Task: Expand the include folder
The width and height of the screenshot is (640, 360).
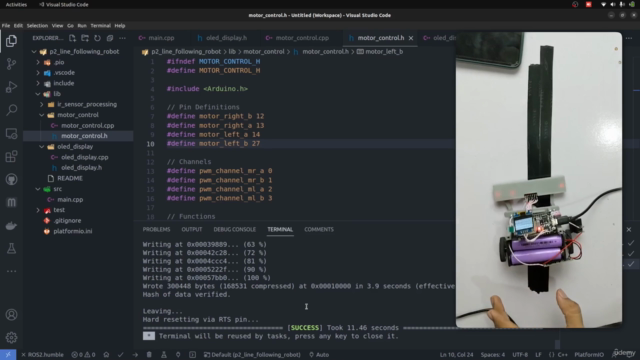Action: tap(38, 83)
